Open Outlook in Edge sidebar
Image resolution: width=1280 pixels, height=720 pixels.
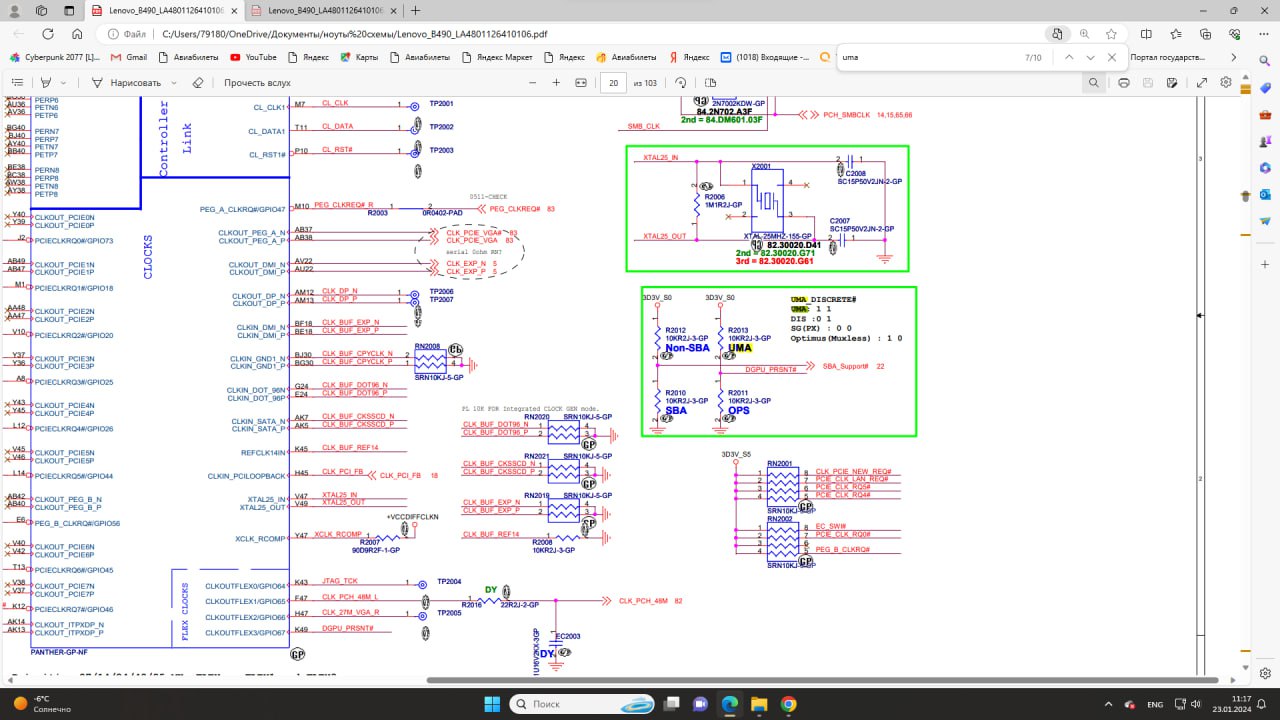tap(1265, 194)
